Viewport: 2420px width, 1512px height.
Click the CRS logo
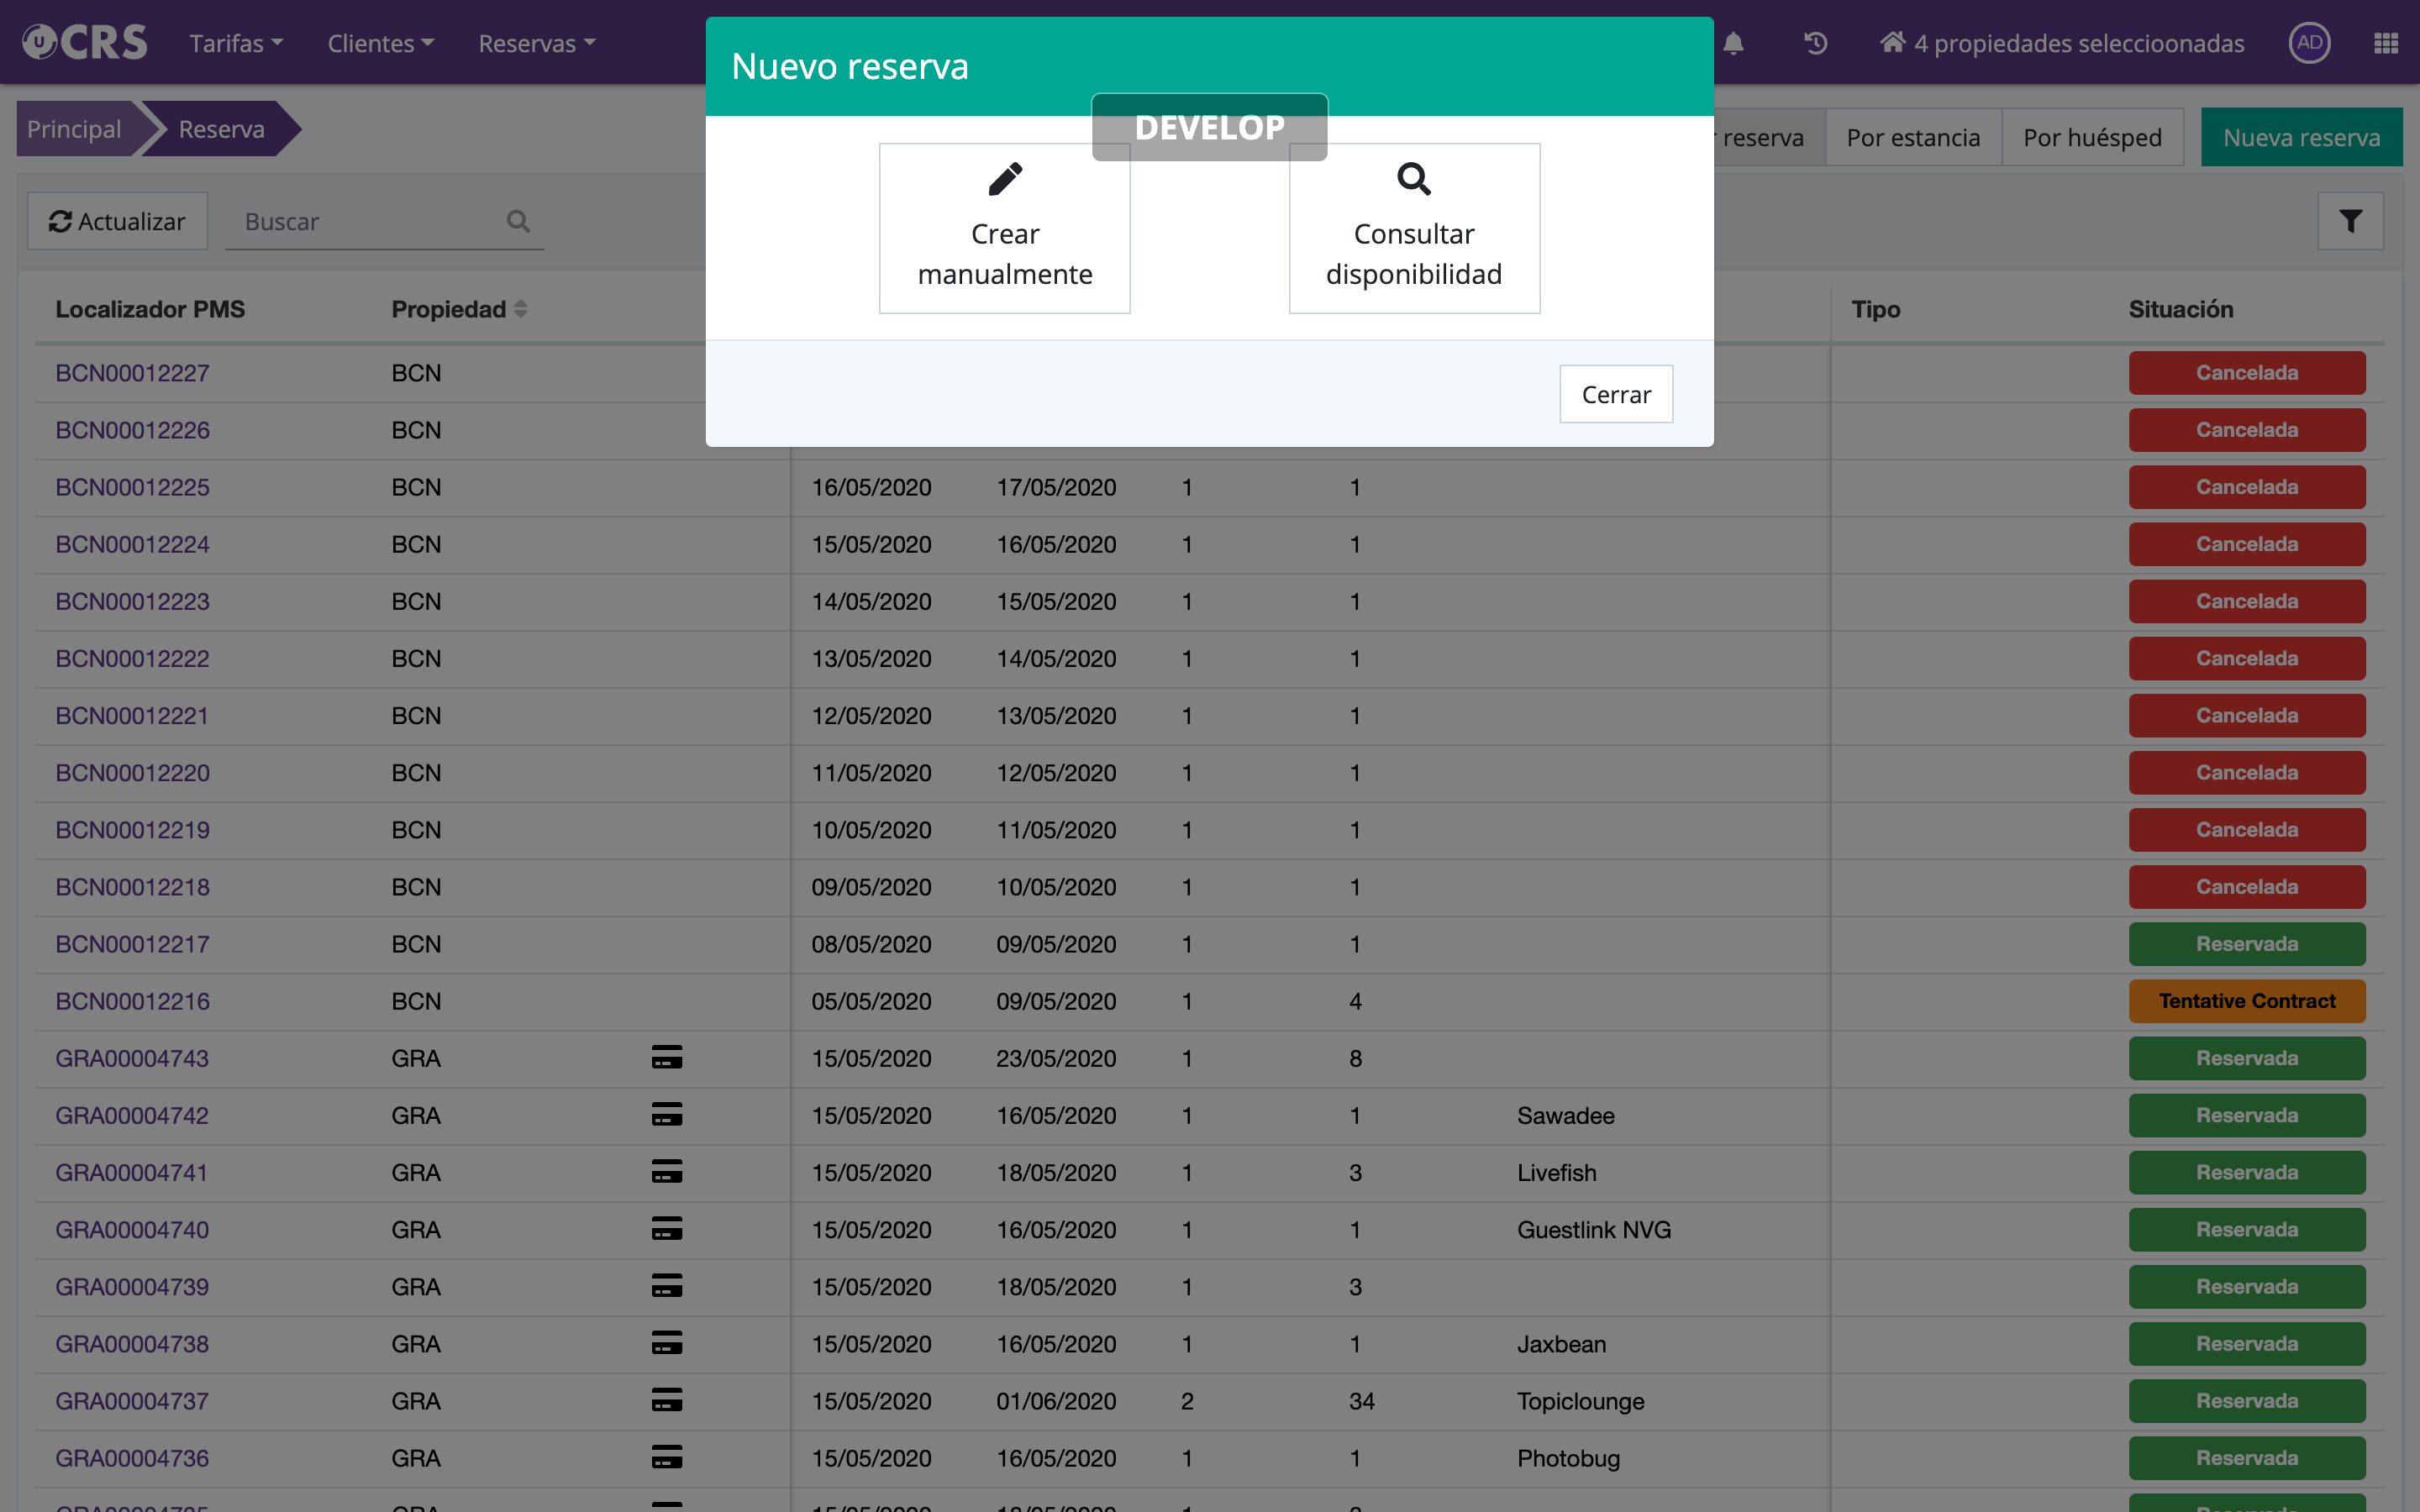(85, 43)
